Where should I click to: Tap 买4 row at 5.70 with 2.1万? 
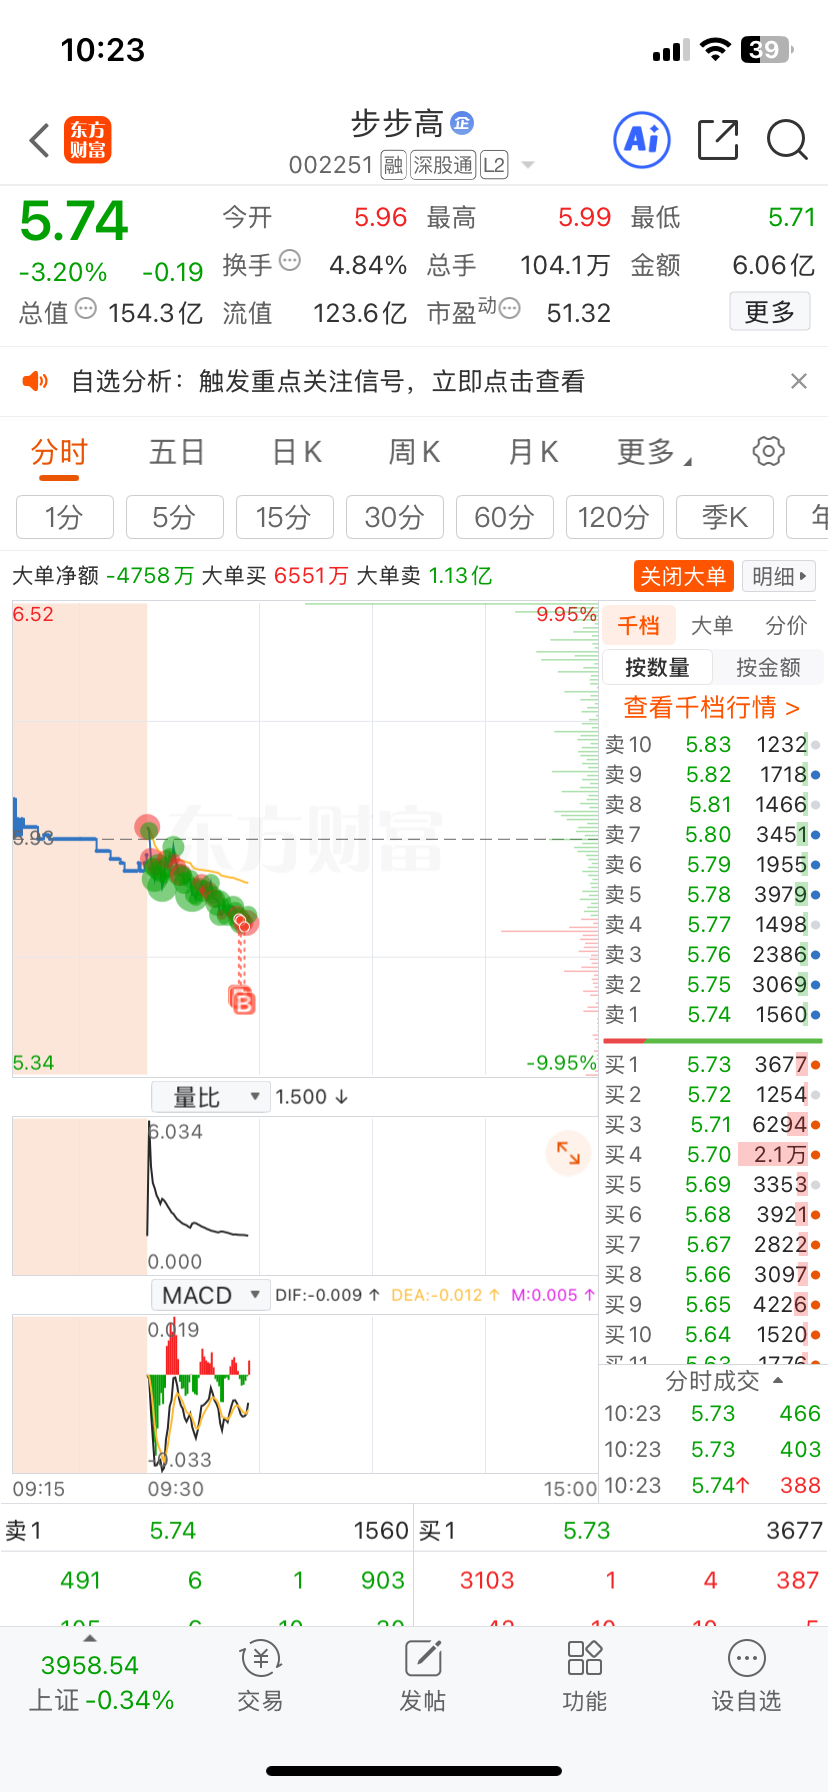pos(712,1154)
